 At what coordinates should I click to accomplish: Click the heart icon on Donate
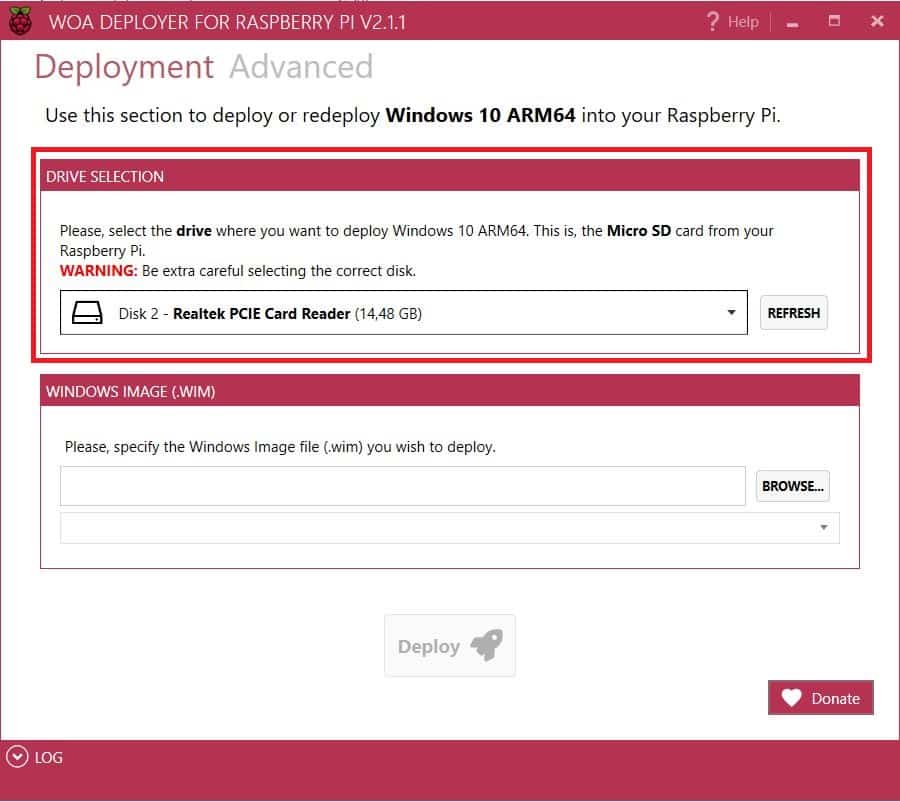click(791, 698)
